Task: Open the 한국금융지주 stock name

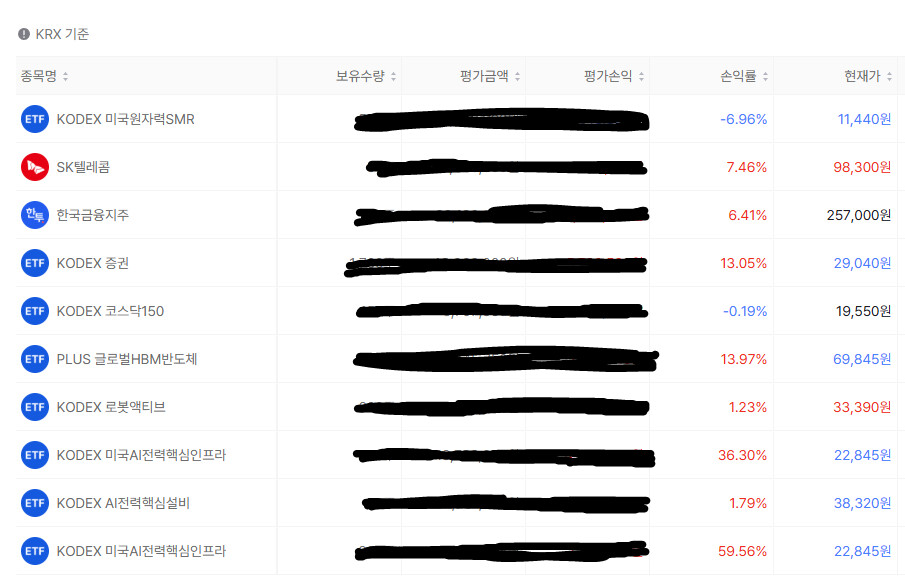Action: pyautogui.click(x=92, y=215)
